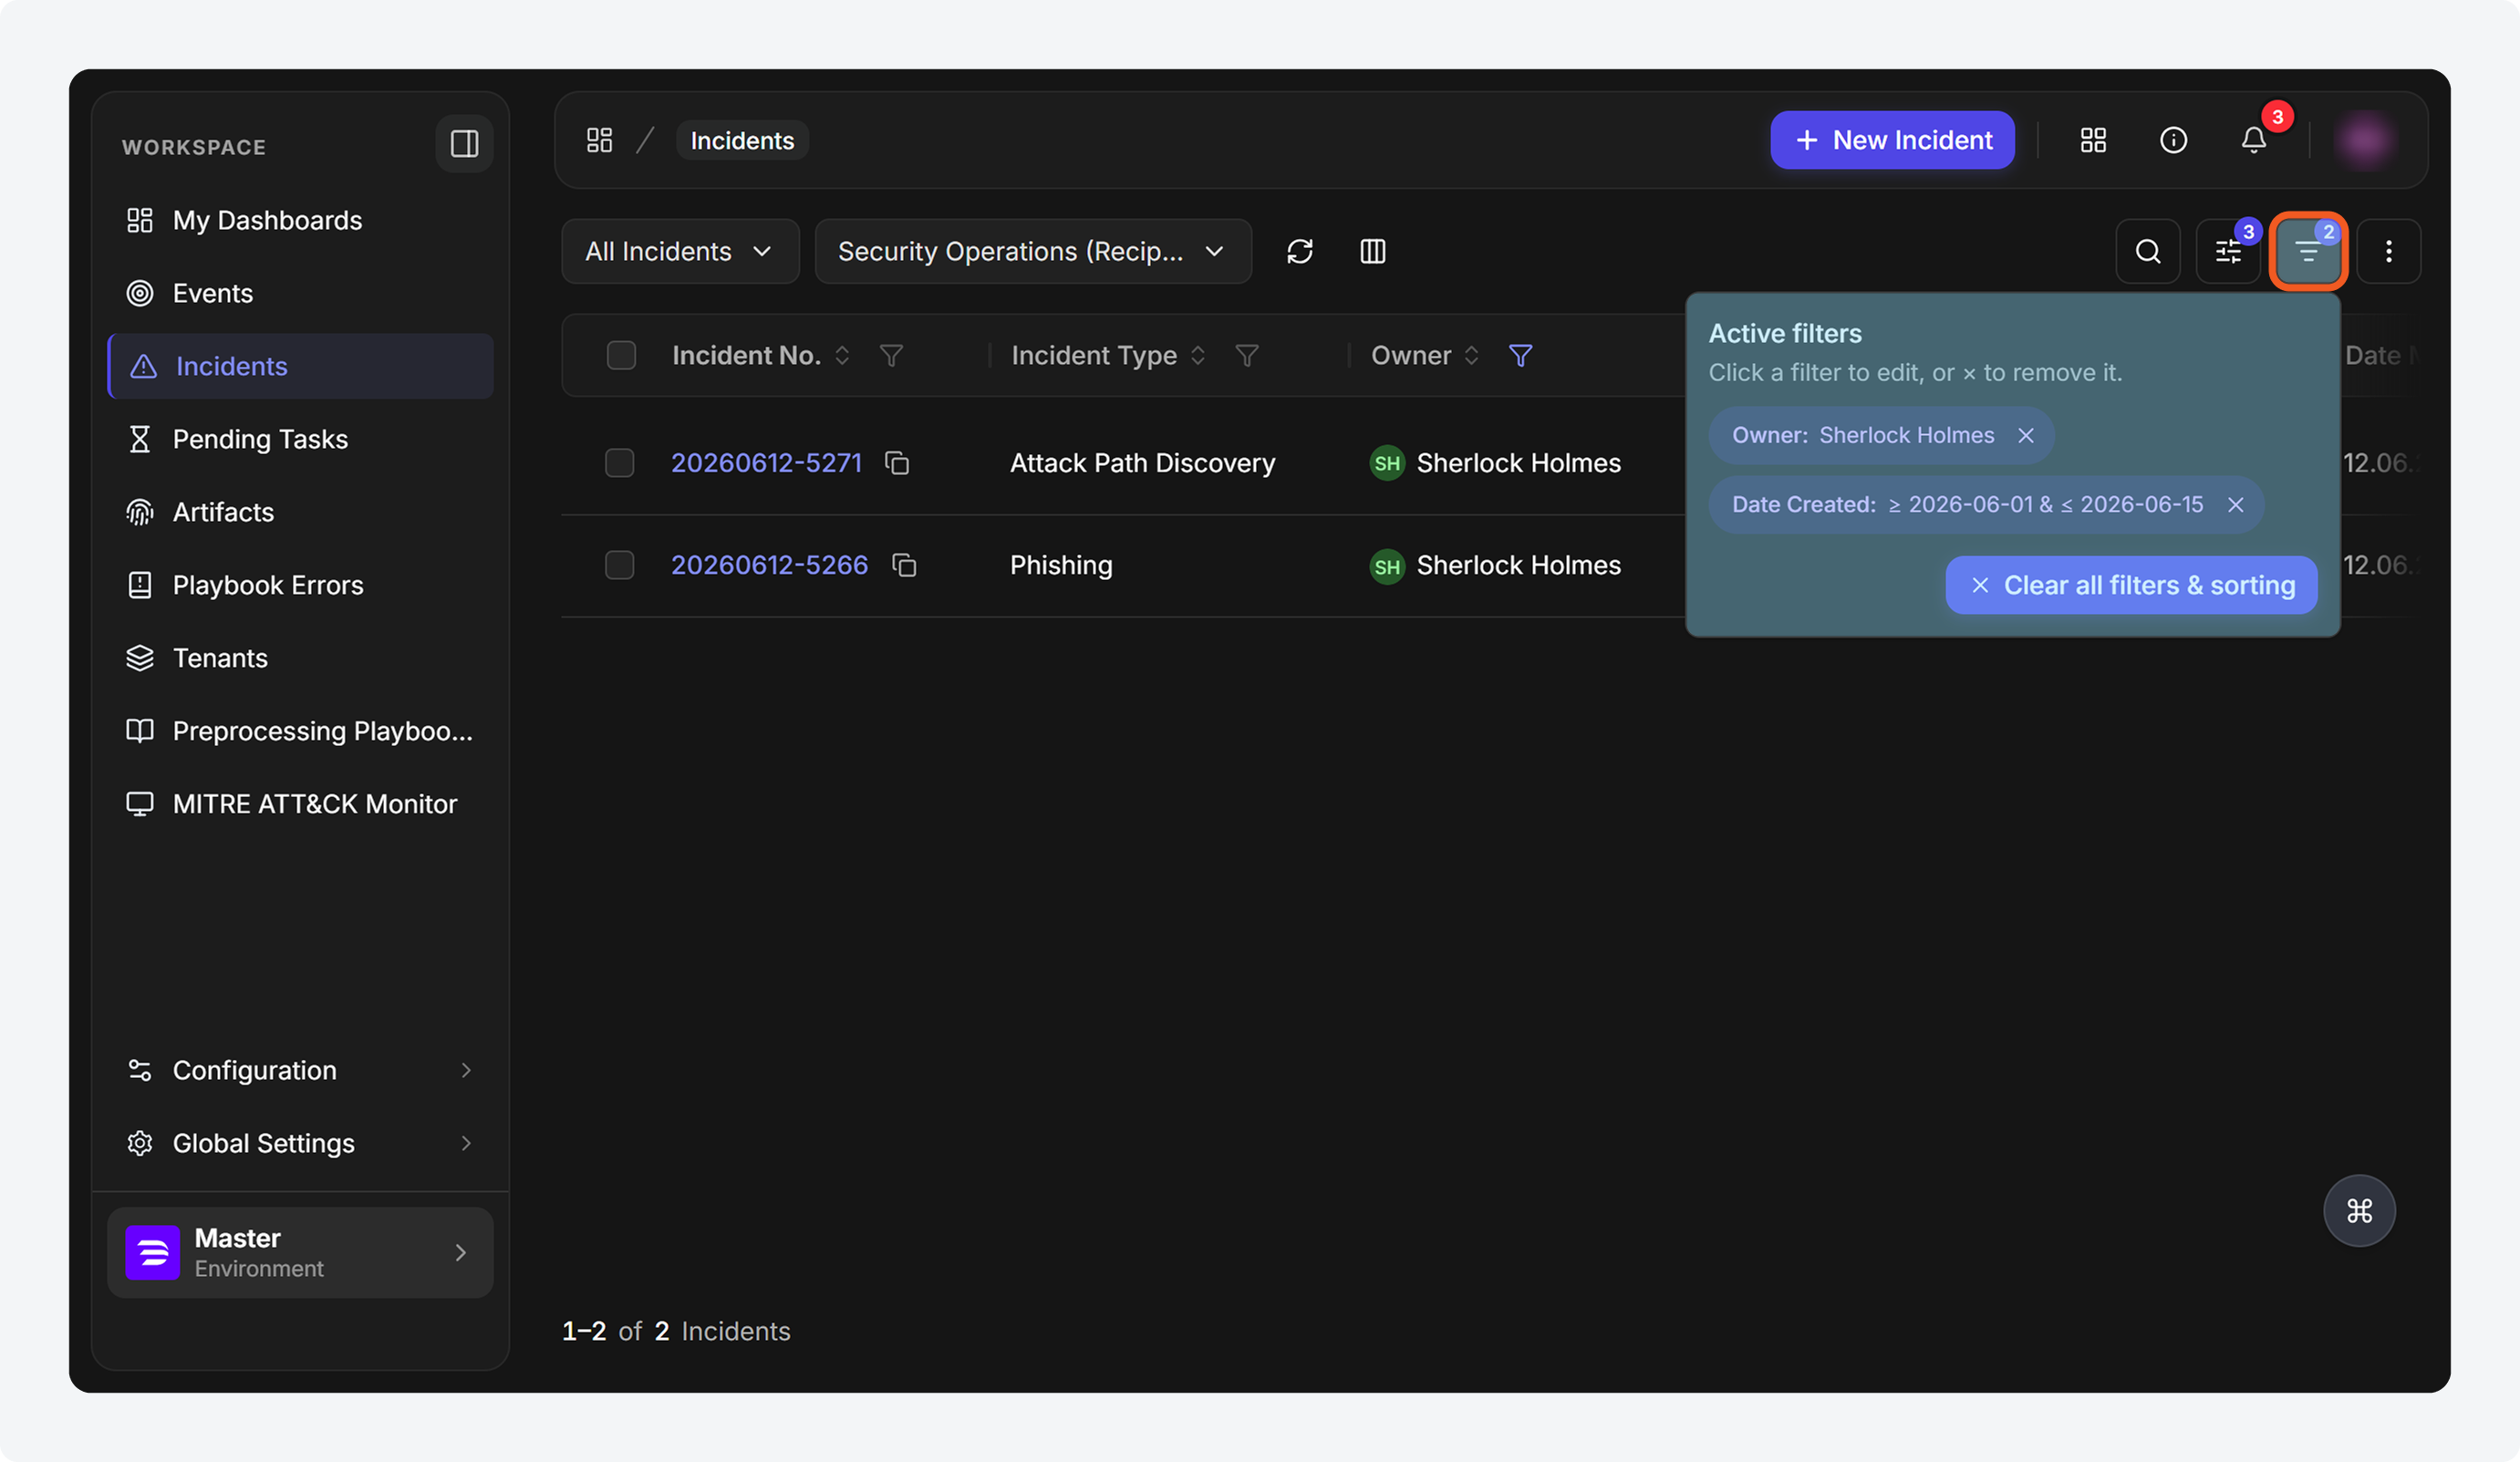Open the Security Operations tenant dropdown
This screenshot has height=1462, width=2520.
pyautogui.click(x=1033, y=251)
